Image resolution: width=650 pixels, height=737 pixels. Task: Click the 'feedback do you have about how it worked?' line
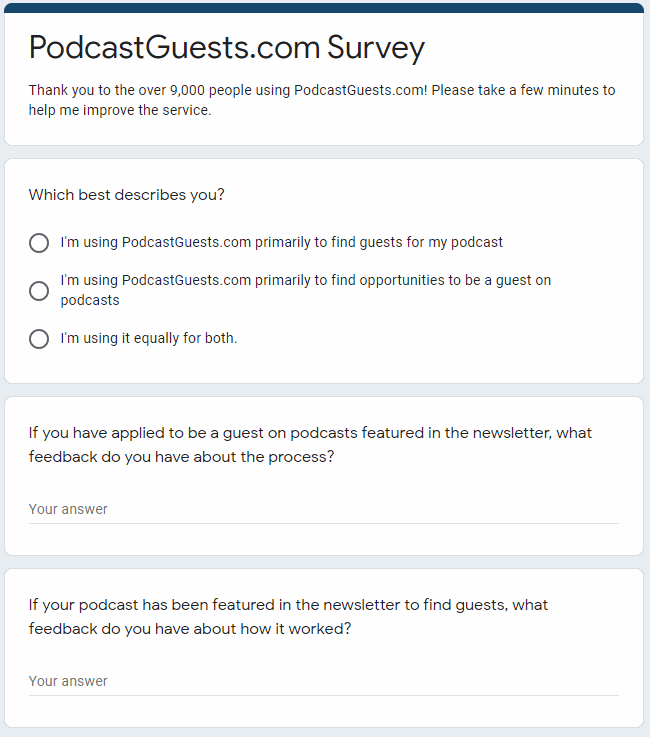tap(190, 629)
